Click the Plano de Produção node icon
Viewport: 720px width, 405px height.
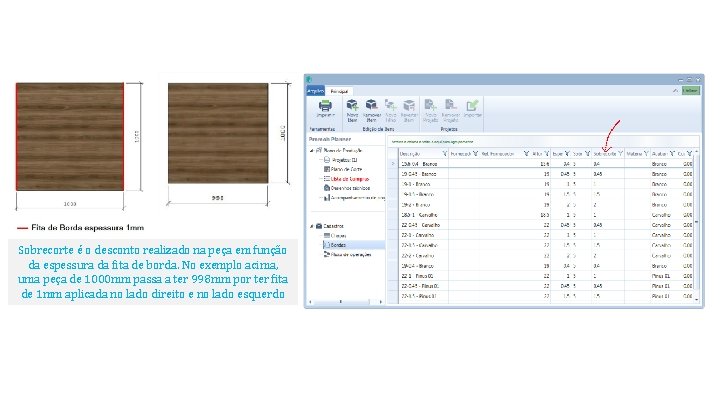click(x=319, y=150)
